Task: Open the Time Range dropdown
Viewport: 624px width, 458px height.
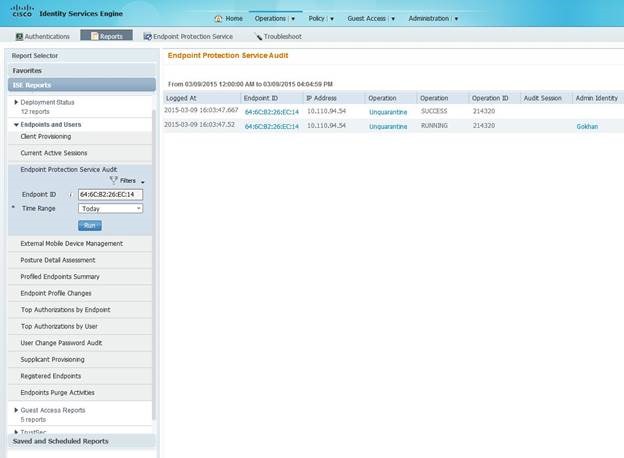Action: coord(111,209)
